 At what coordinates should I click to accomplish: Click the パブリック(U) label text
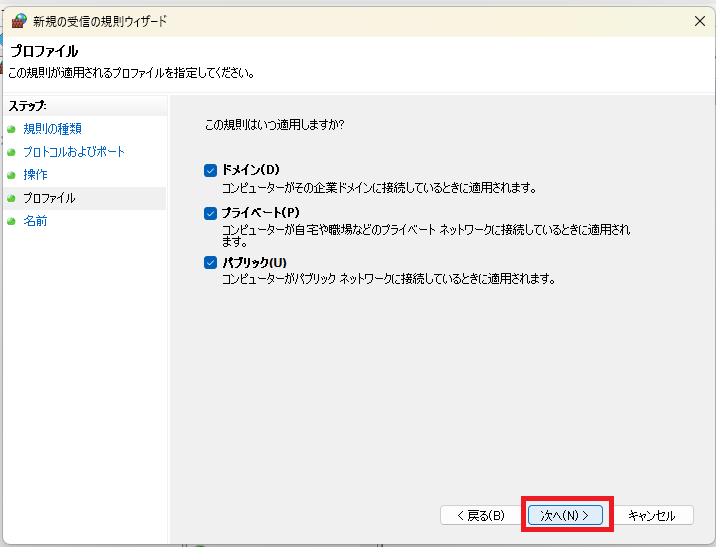click(254, 263)
